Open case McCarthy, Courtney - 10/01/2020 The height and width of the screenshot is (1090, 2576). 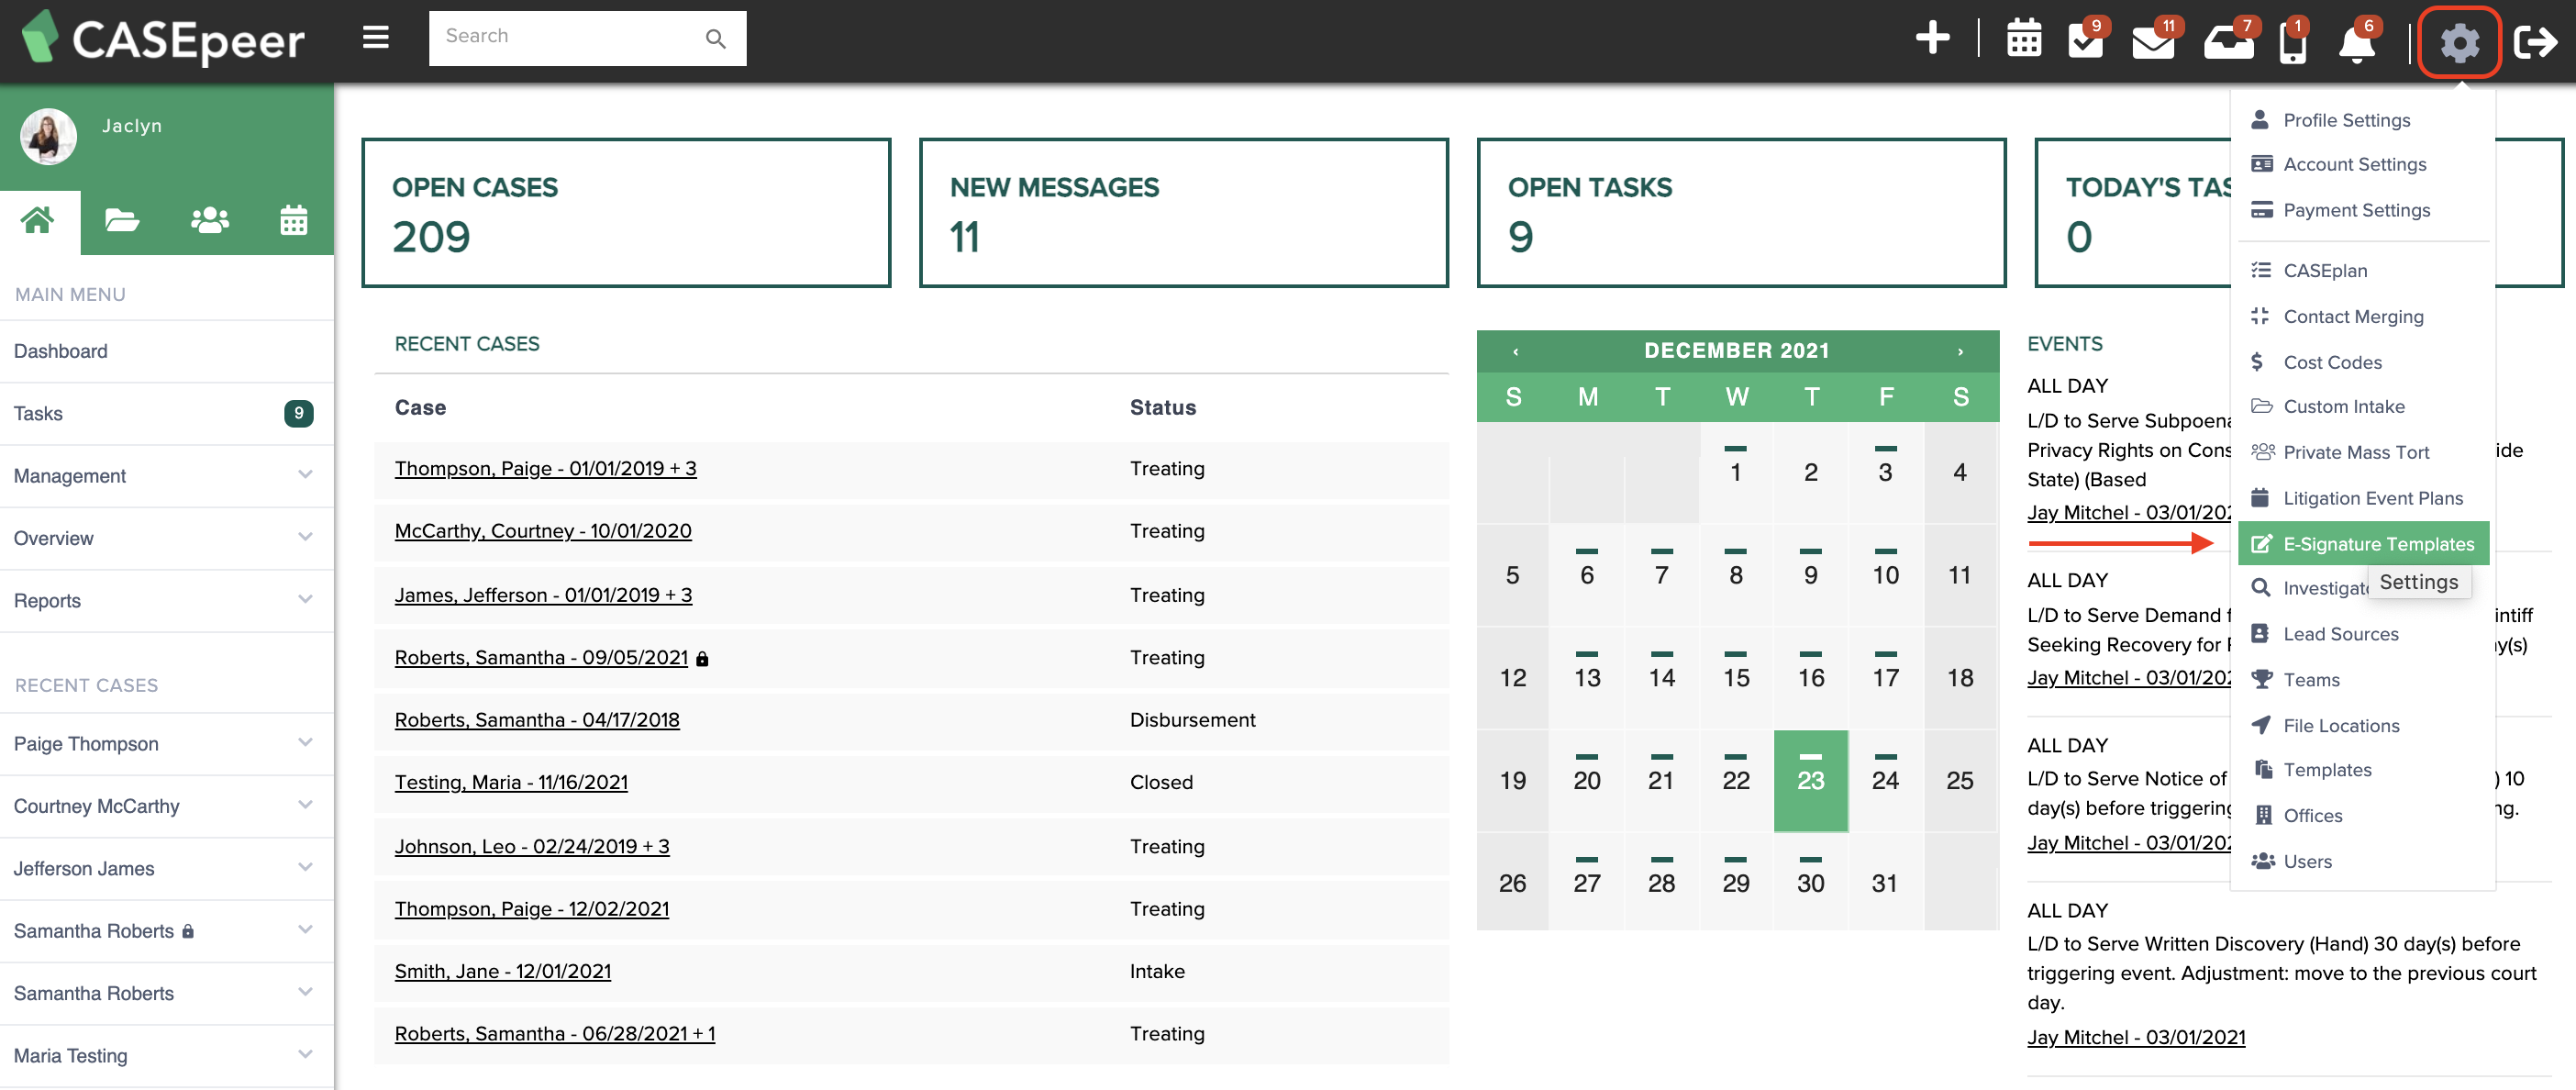[543, 531]
